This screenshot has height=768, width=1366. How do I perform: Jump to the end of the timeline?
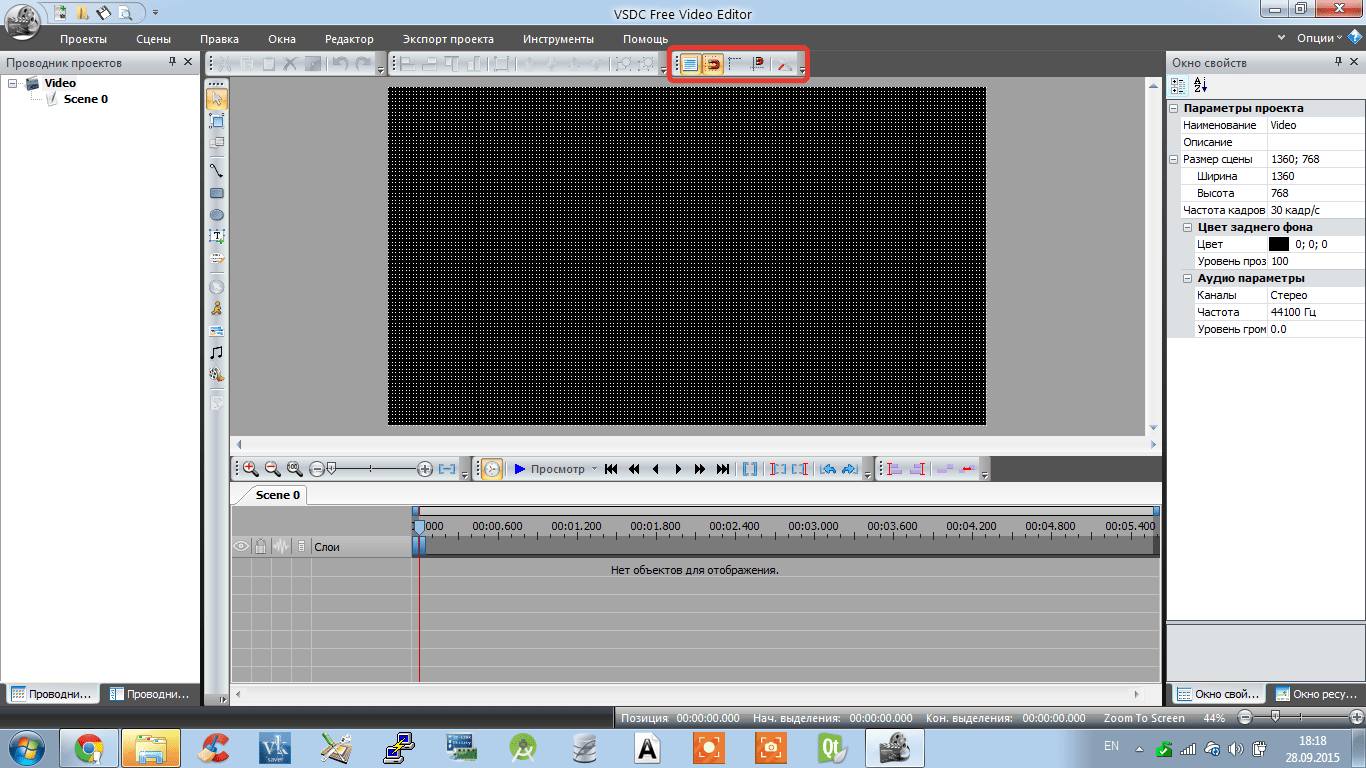point(722,468)
